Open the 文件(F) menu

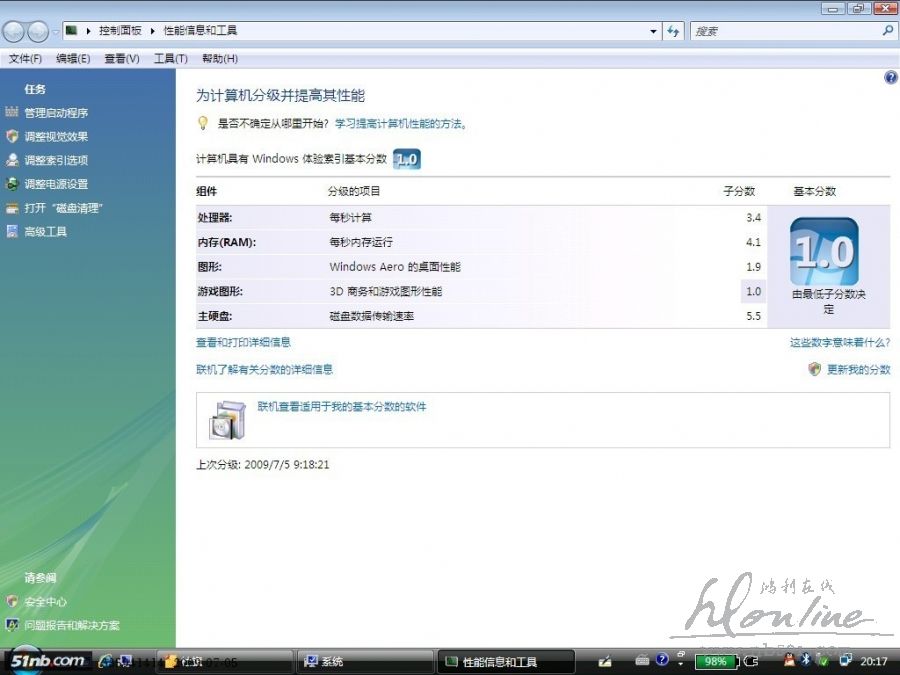click(25, 59)
